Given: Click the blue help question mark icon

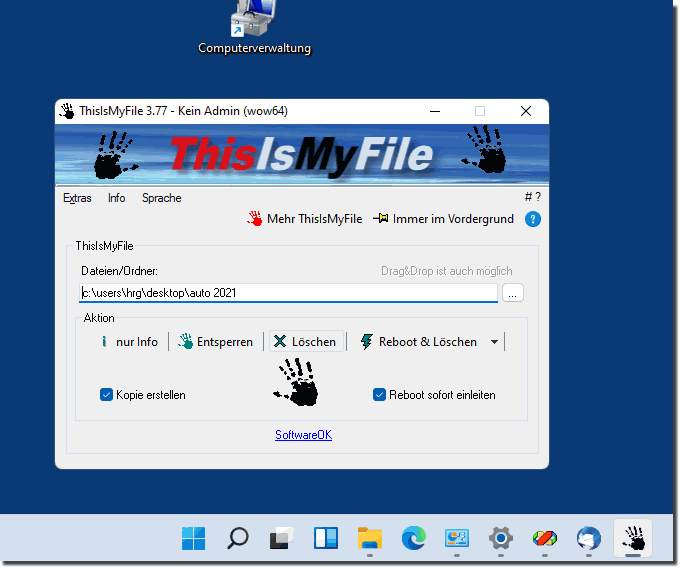Looking at the screenshot, I should tap(533, 219).
